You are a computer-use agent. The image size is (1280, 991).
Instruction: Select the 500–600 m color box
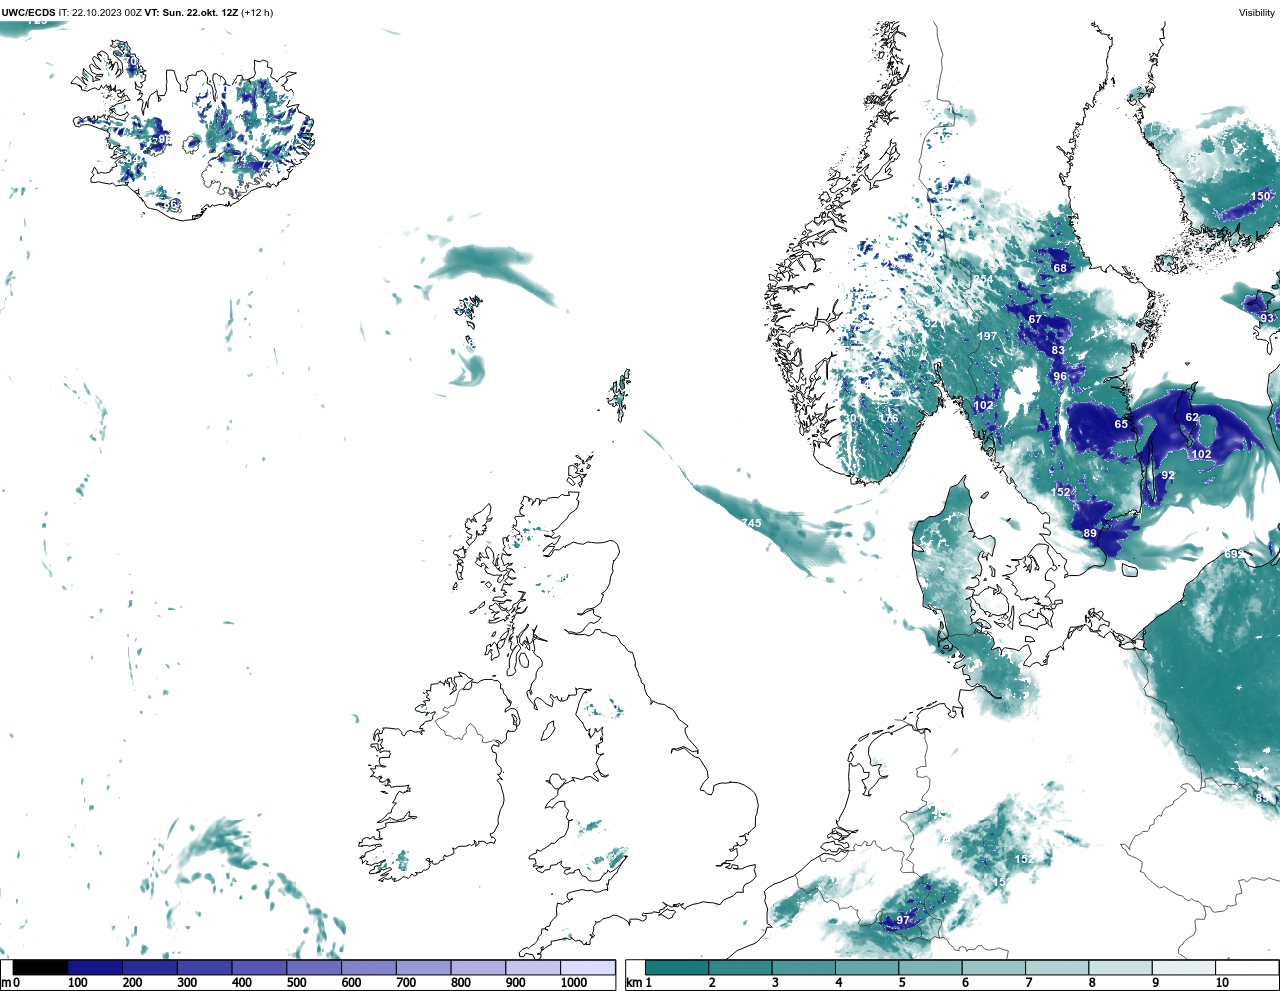(314, 967)
